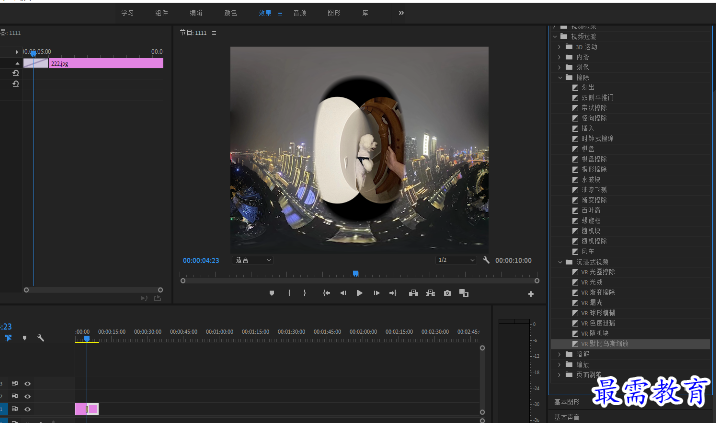Select the VR 光线 transition
The height and width of the screenshot is (423, 716).
(x=591, y=282)
